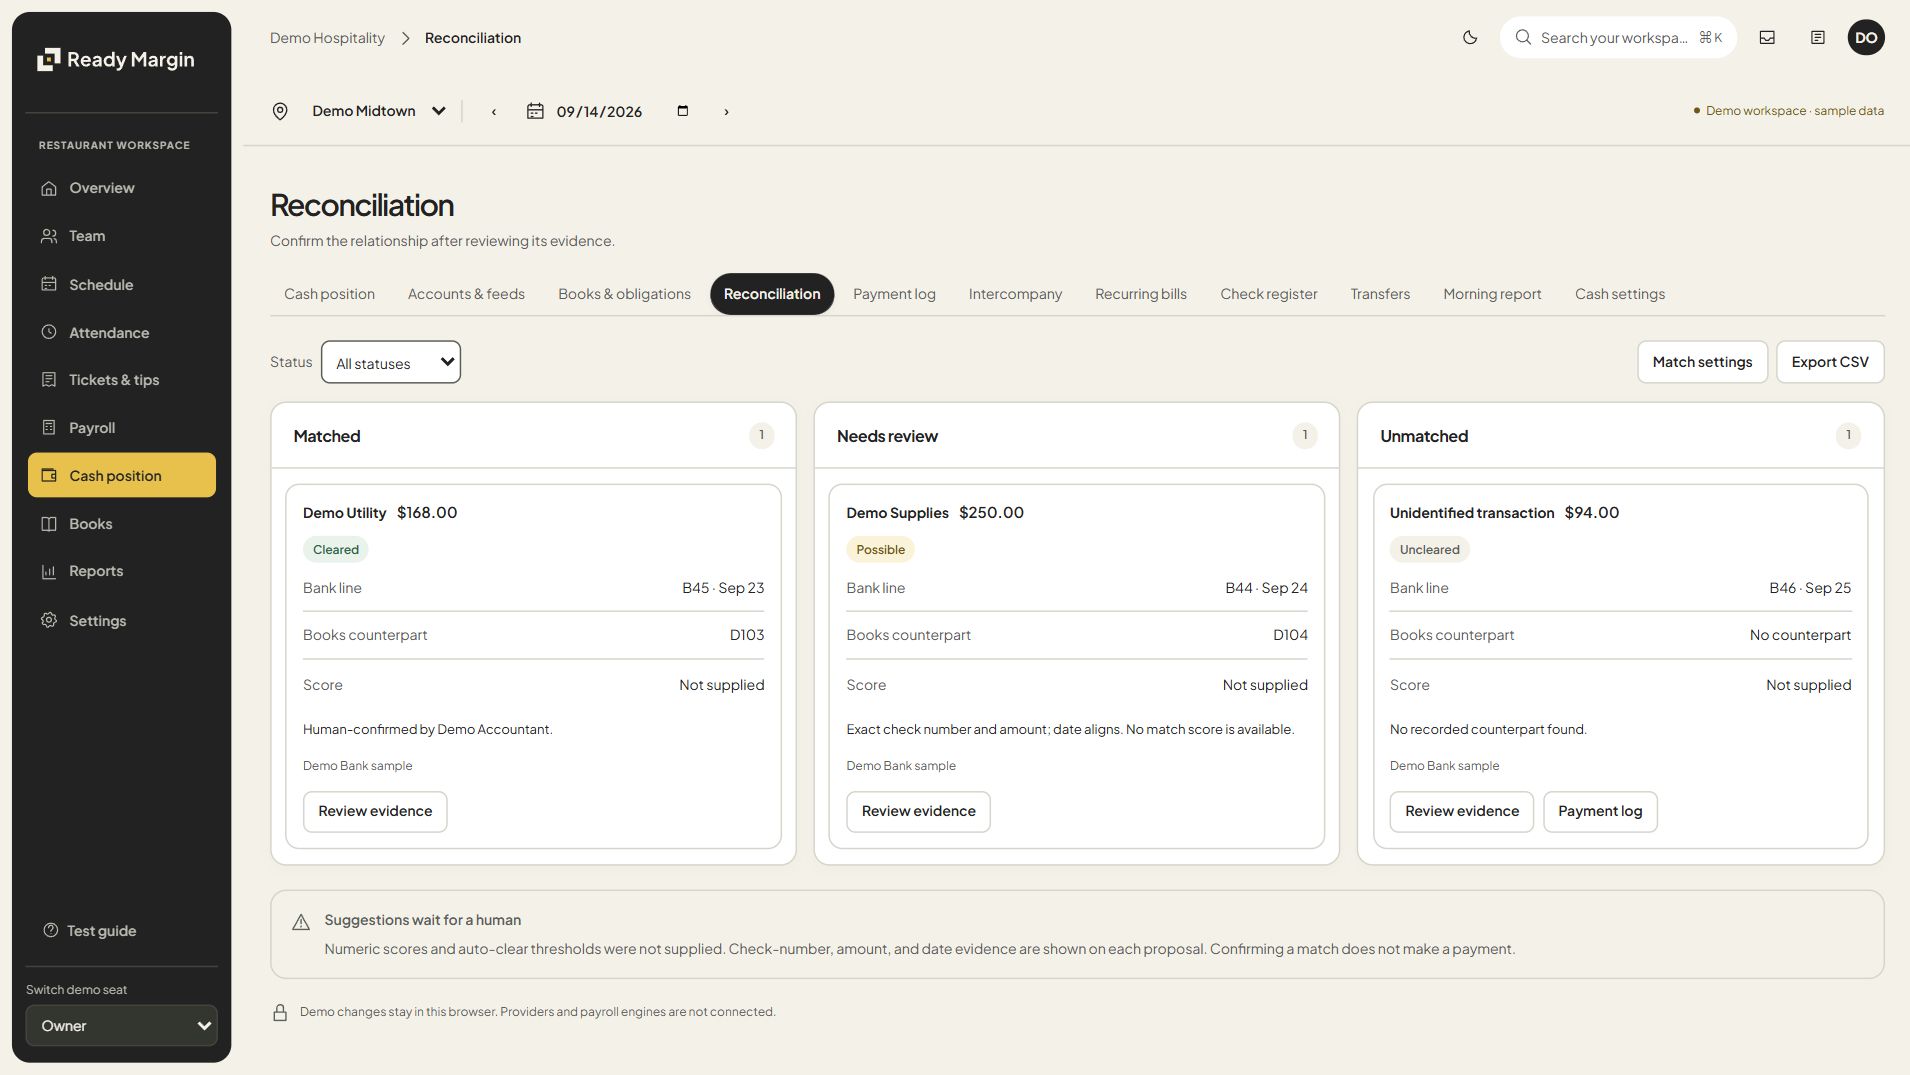Open Reports in sidebar
Viewport: 1910px width, 1075px height.
pyautogui.click(x=122, y=571)
